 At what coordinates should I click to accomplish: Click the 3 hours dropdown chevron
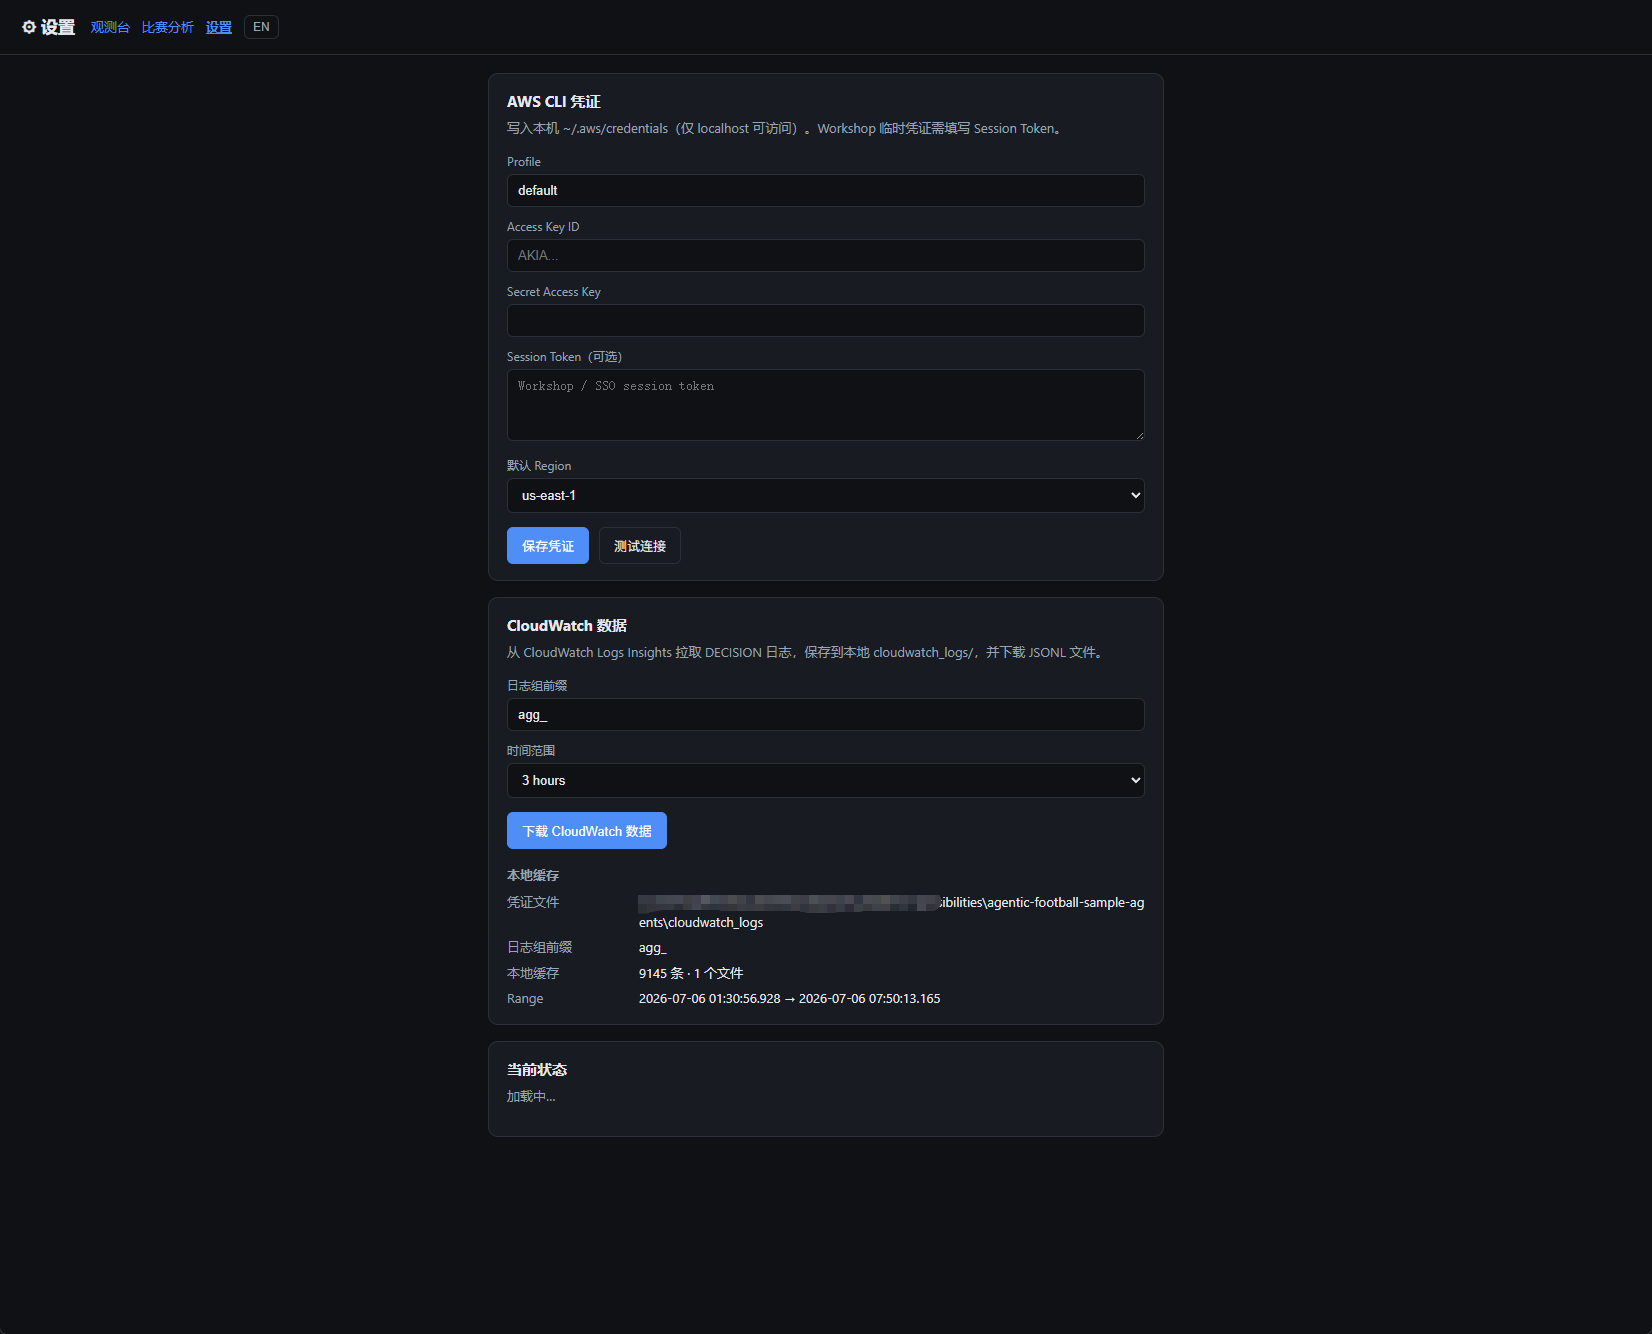pos(1135,780)
